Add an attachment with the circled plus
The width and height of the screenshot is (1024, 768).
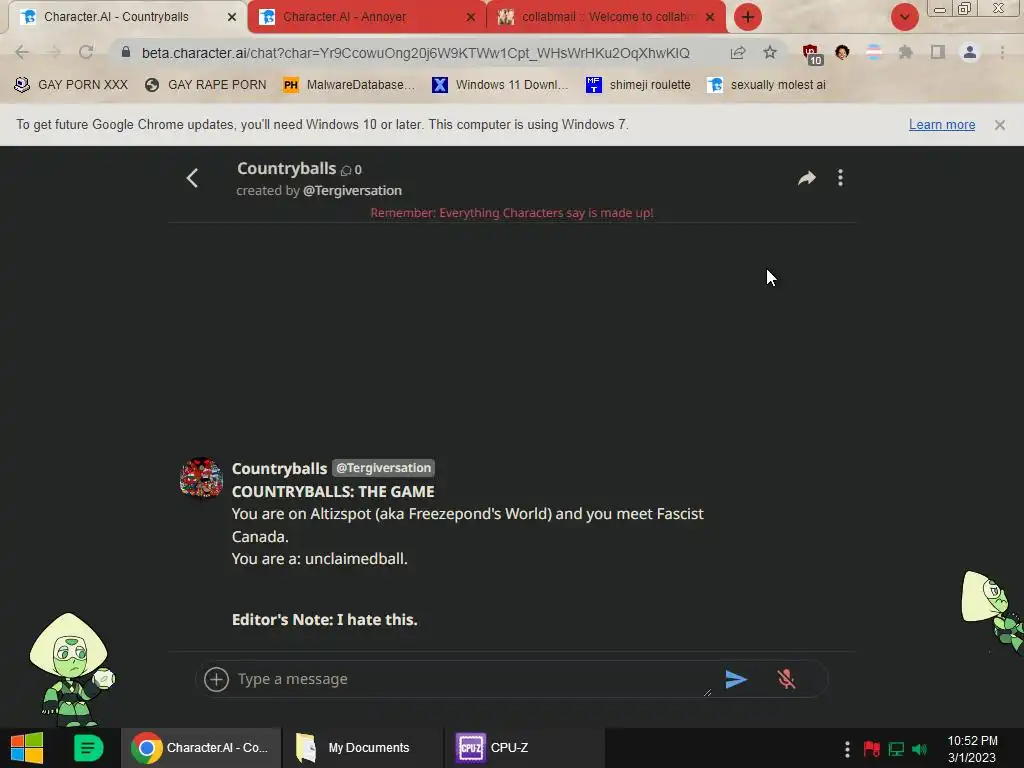pyautogui.click(x=216, y=679)
